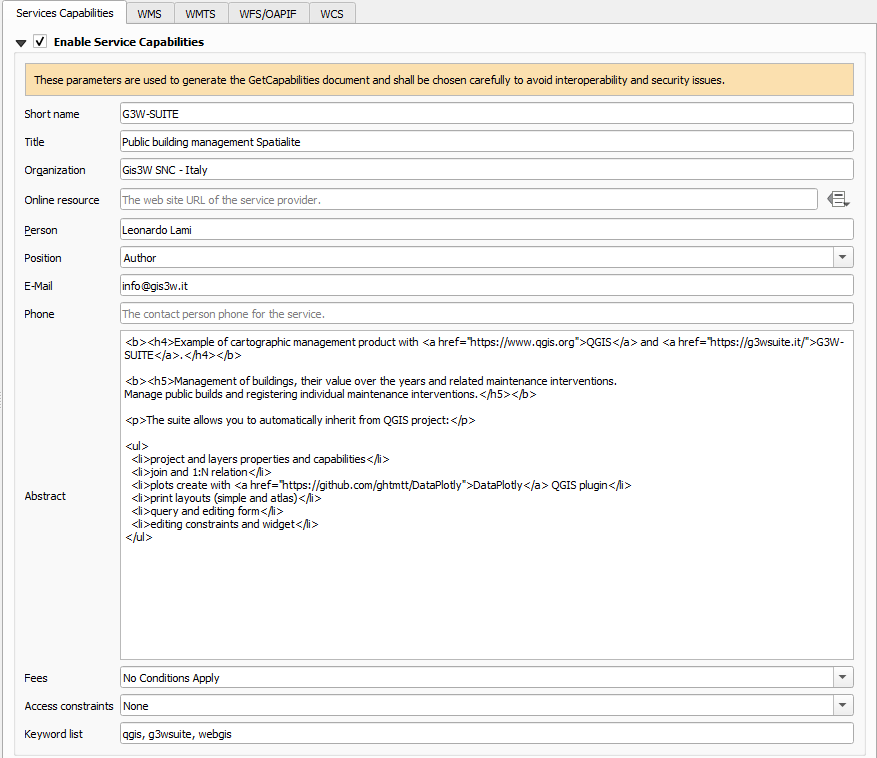Click the Person field containing Leonardo Lami
877x758 pixels.
(x=487, y=230)
